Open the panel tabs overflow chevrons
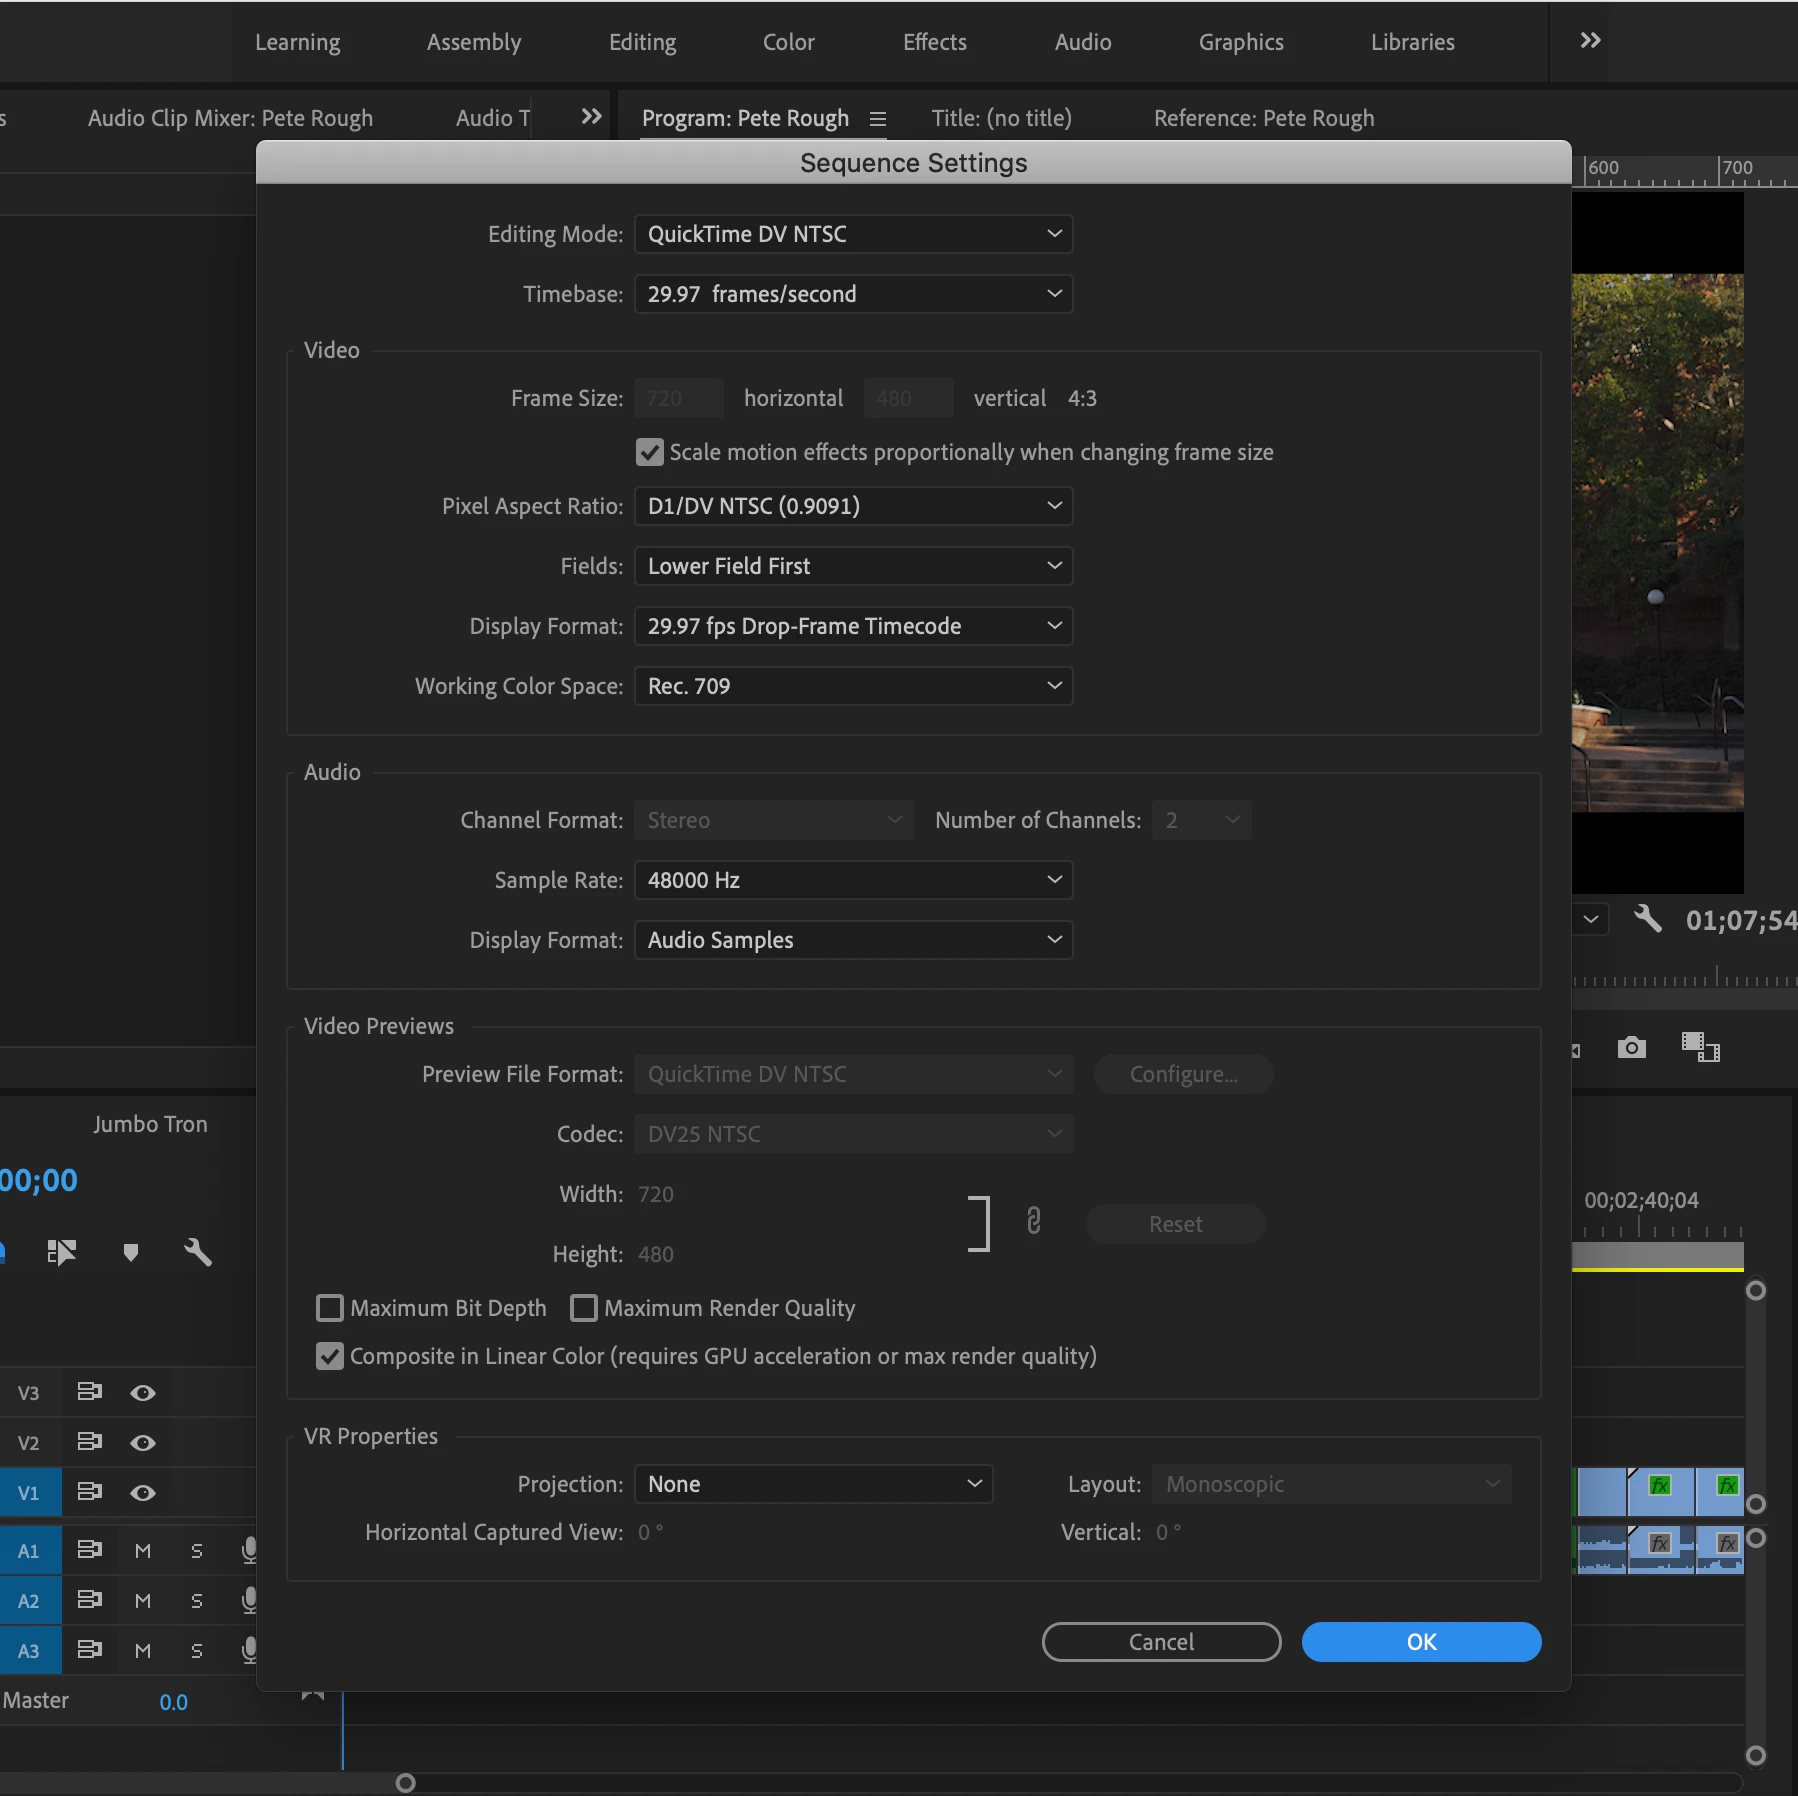 tap(592, 117)
